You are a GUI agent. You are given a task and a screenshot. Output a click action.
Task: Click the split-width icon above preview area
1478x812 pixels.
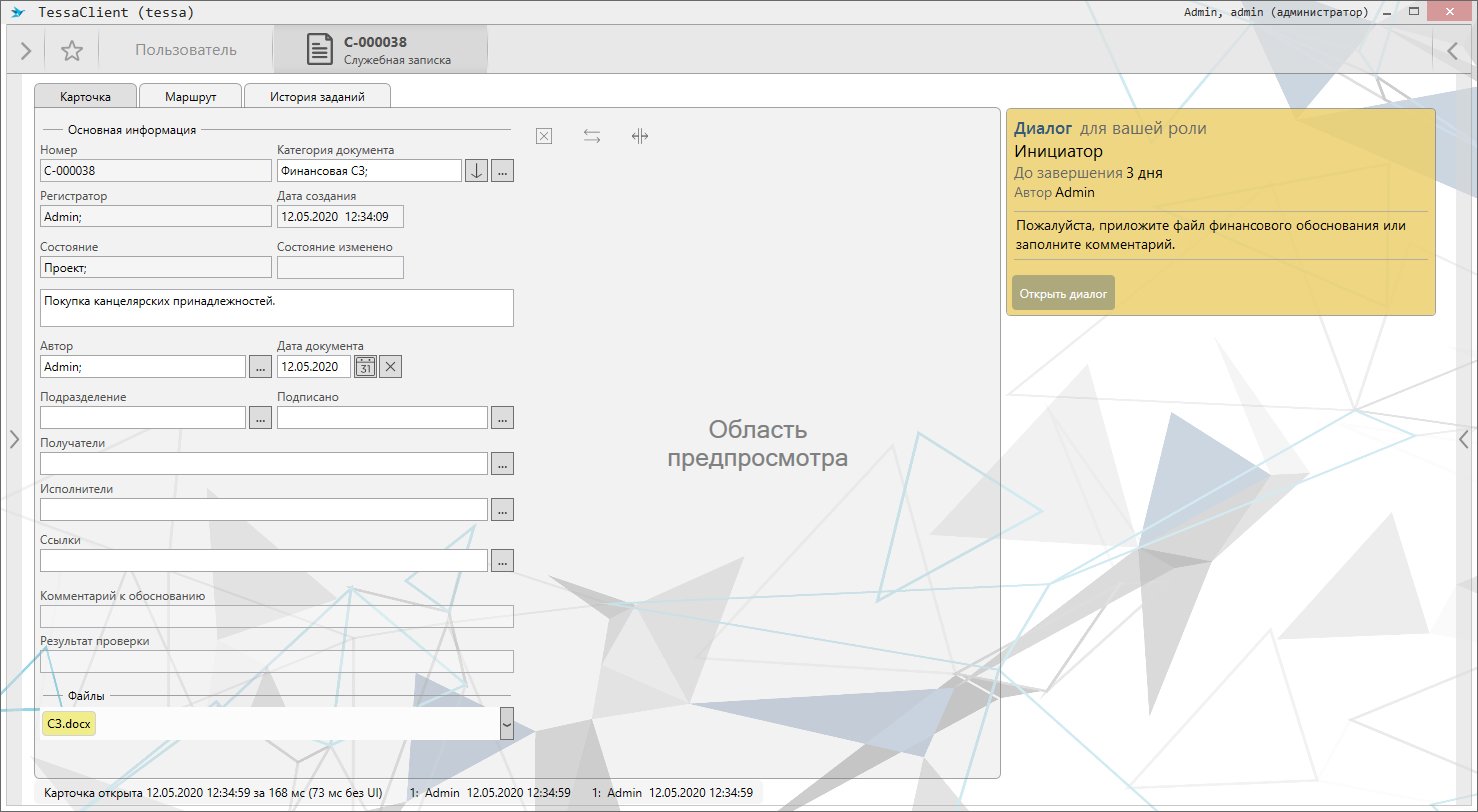click(x=640, y=137)
